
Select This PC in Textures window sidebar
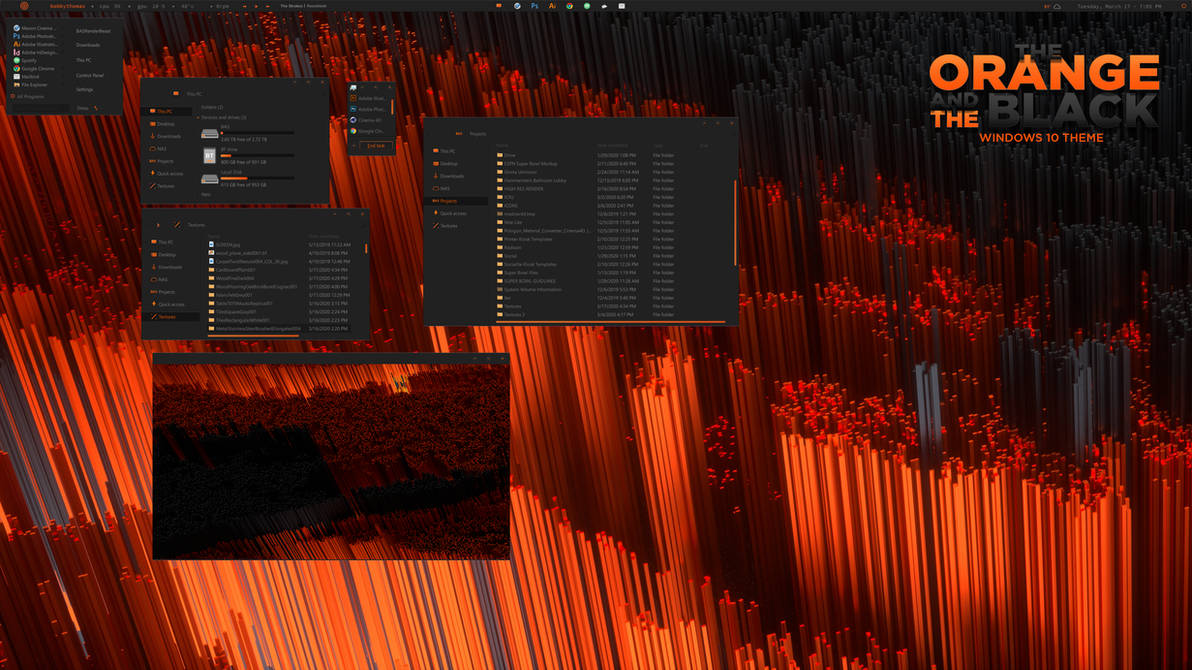tap(162, 242)
